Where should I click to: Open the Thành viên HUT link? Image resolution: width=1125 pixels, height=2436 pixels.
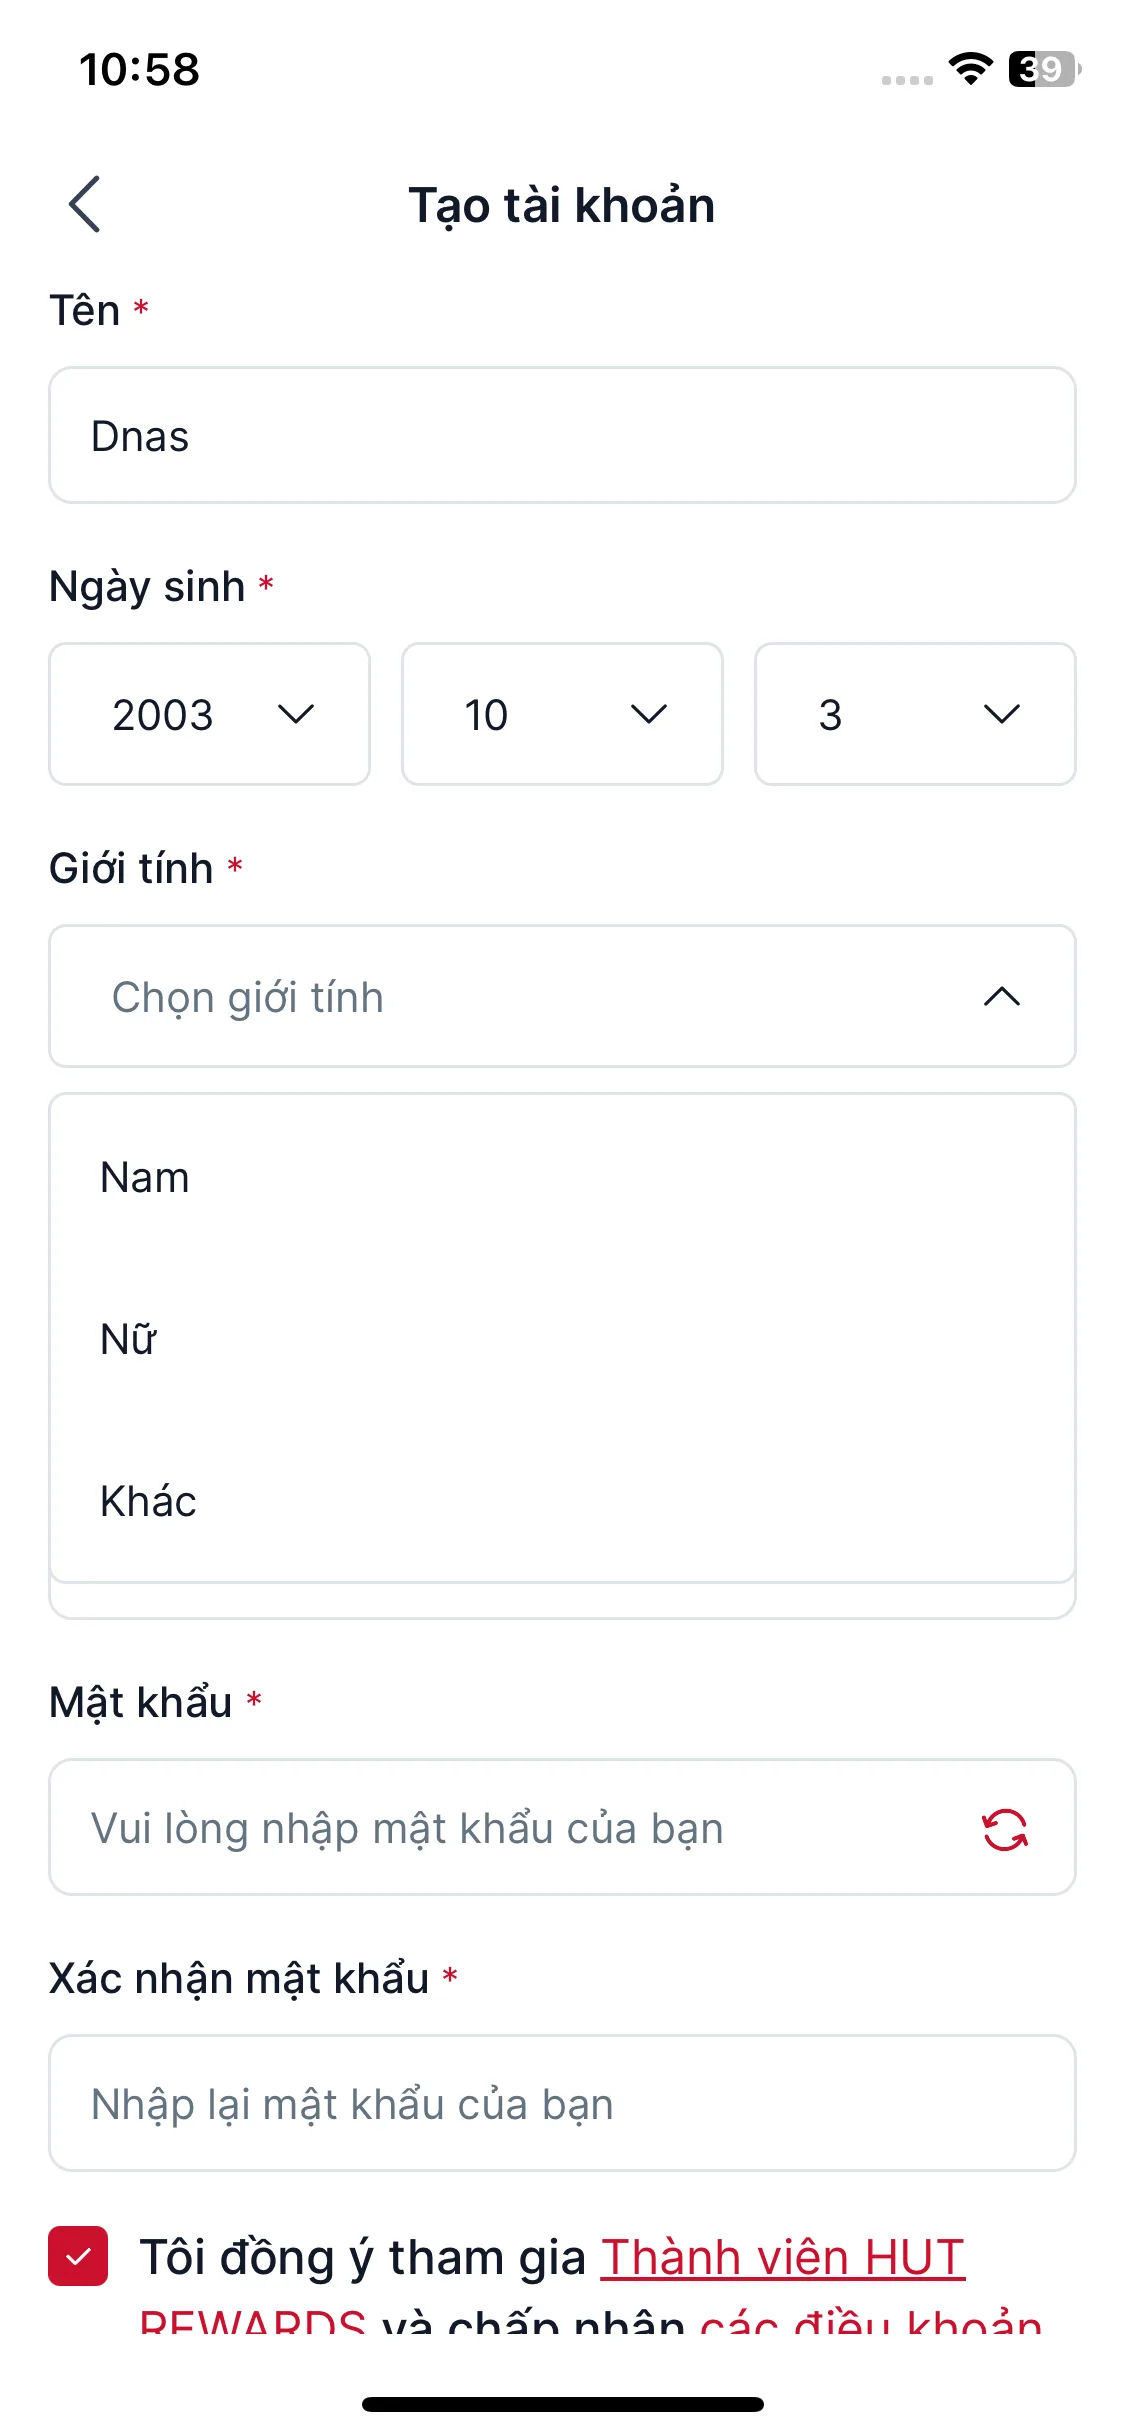tap(782, 2258)
